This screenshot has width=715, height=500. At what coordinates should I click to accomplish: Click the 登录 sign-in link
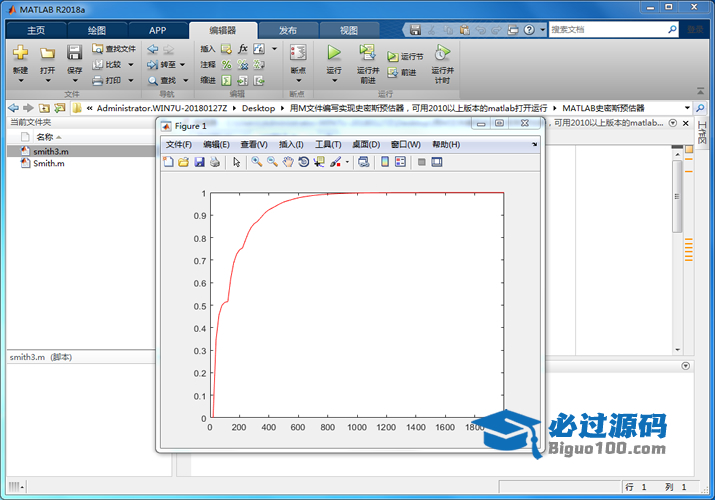coord(694,30)
